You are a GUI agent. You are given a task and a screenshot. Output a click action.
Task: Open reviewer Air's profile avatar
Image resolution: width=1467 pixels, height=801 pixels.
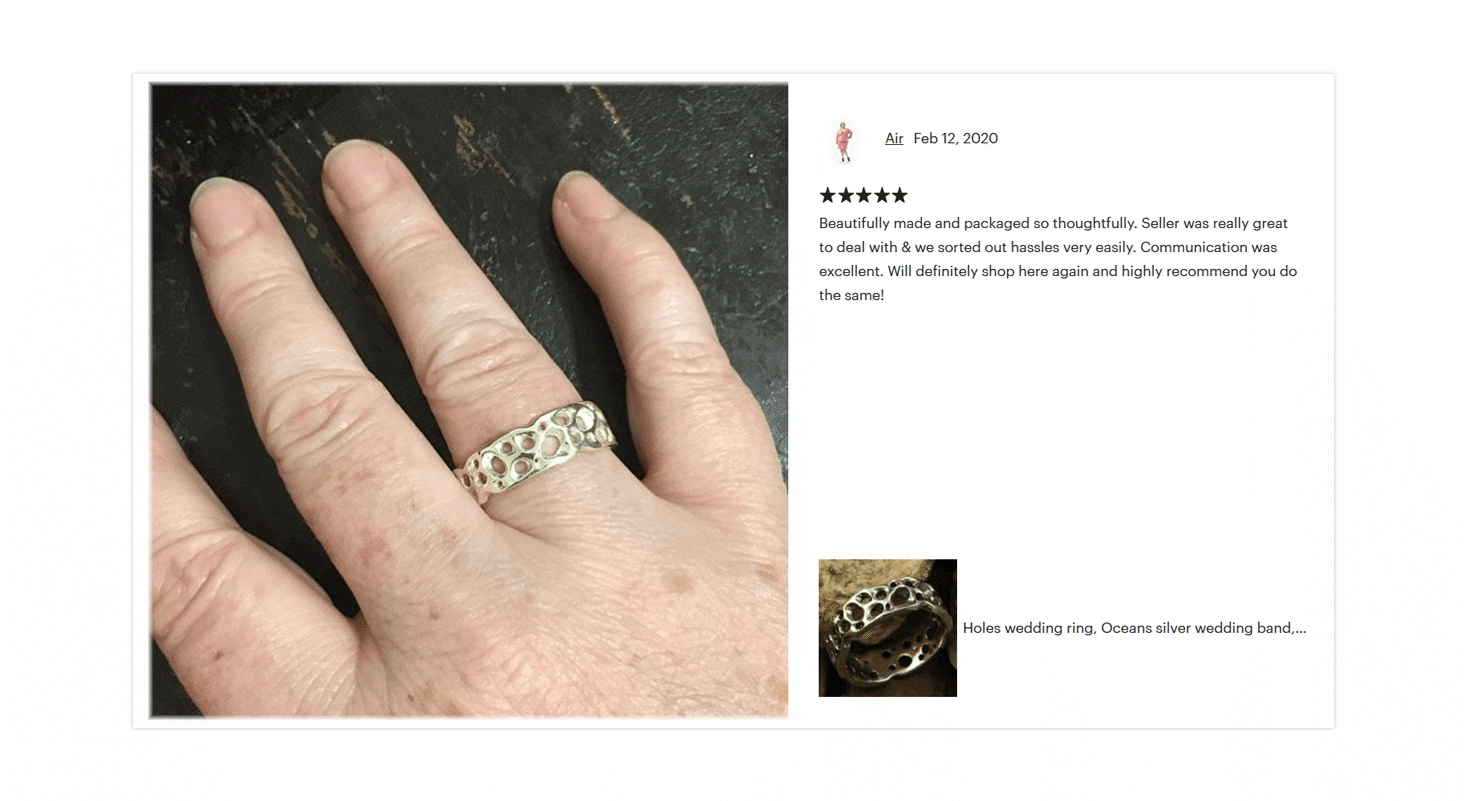pos(843,140)
